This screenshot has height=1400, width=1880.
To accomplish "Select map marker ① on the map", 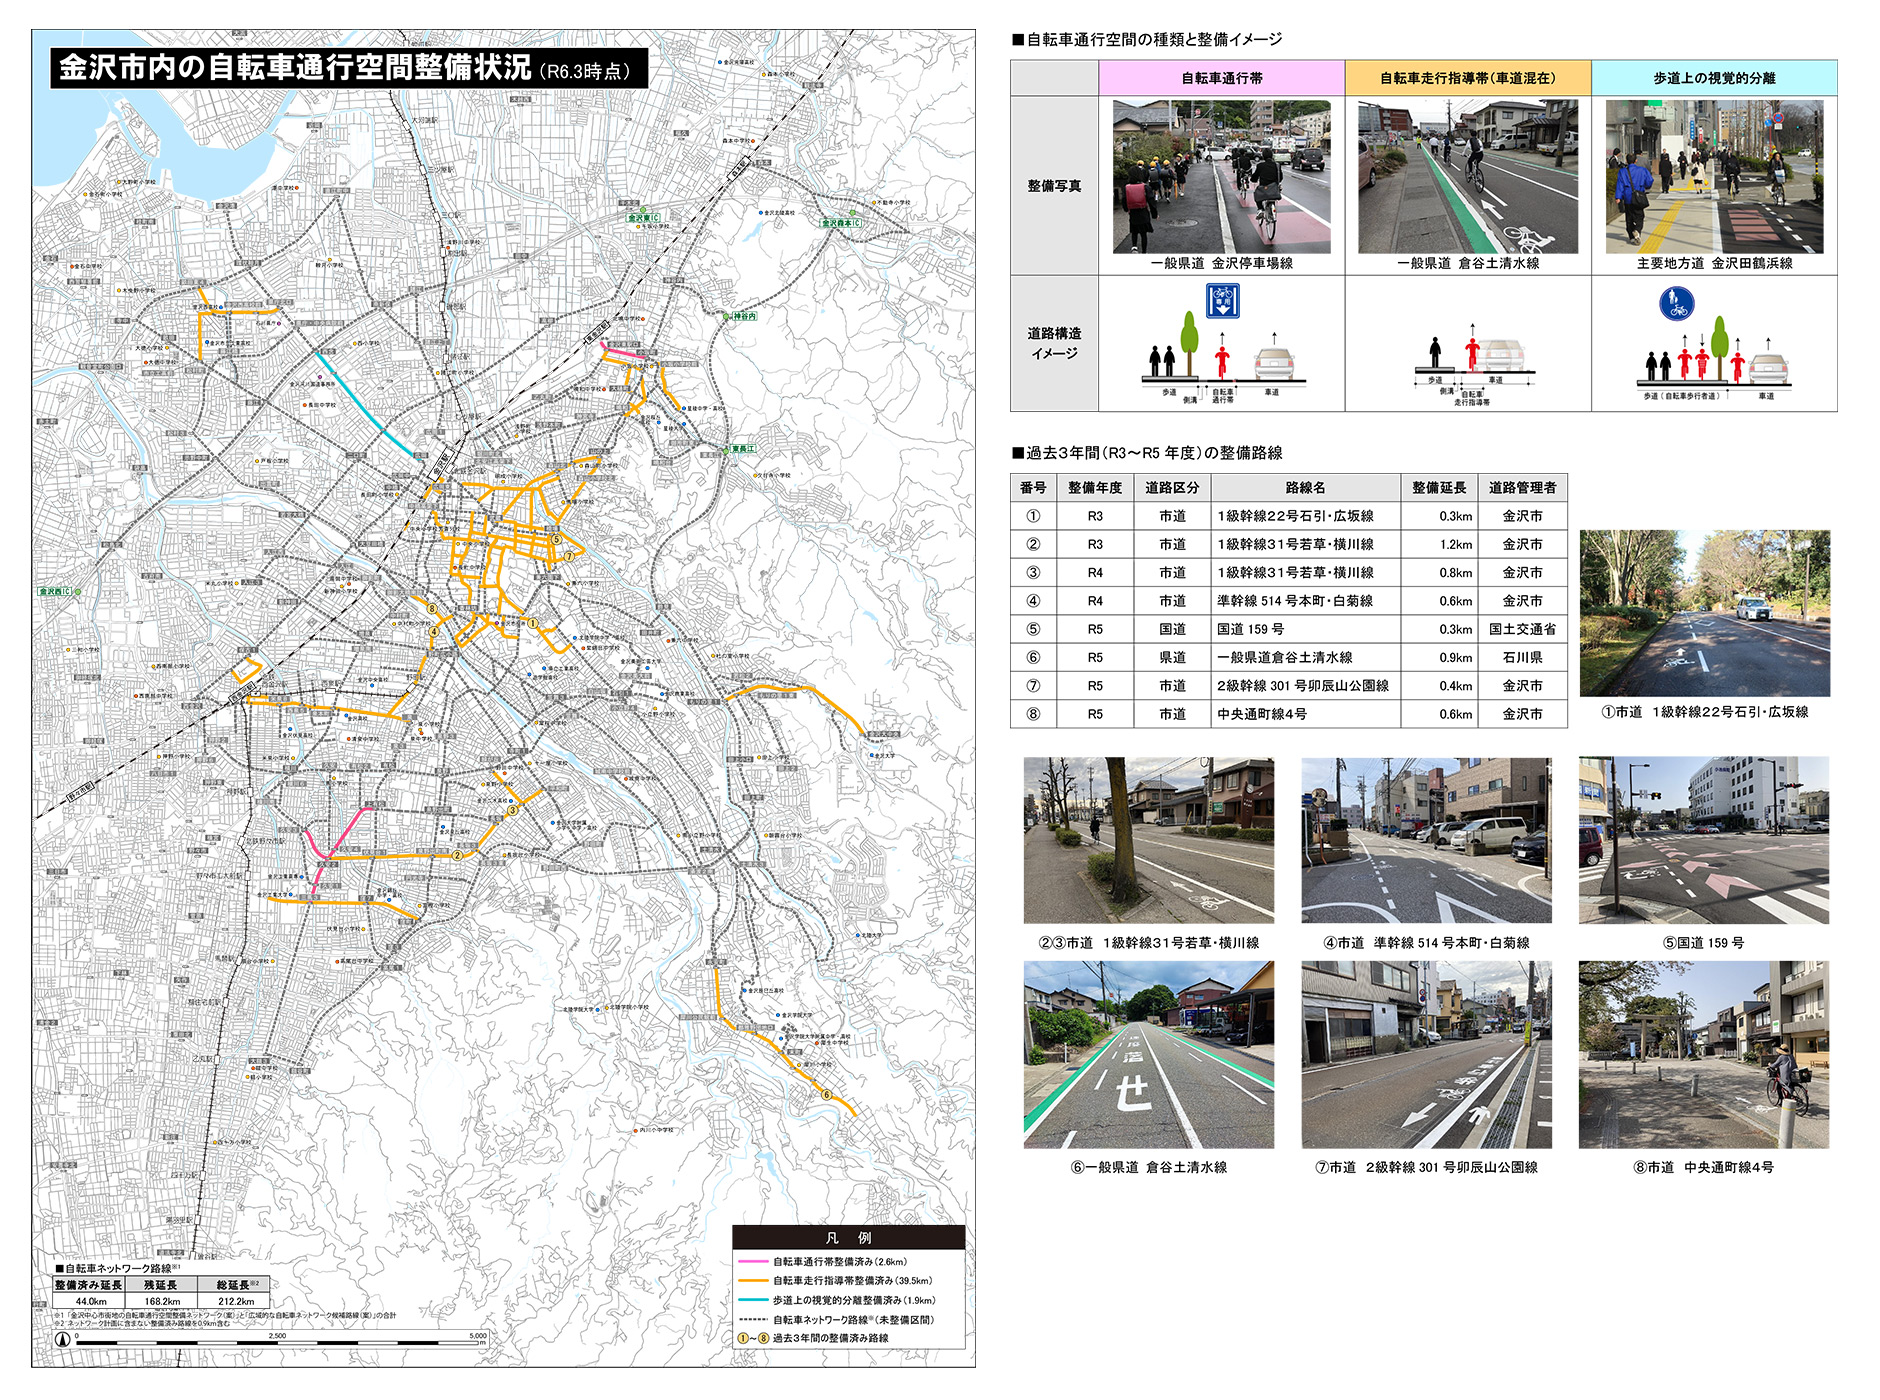I will coord(533,622).
